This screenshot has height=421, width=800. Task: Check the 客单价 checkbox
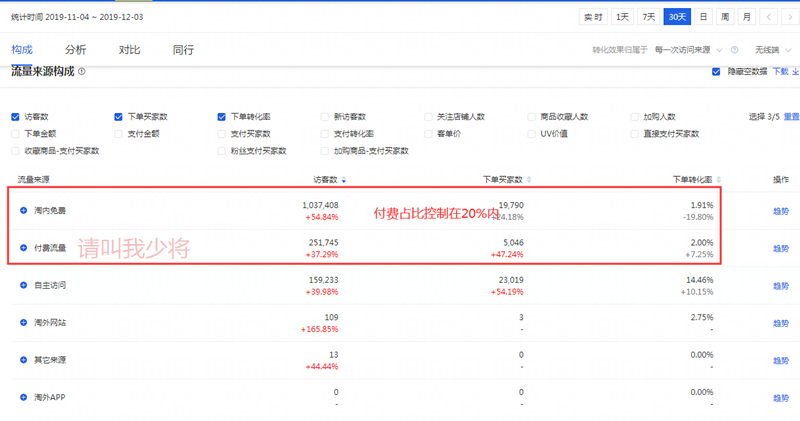(x=428, y=134)
